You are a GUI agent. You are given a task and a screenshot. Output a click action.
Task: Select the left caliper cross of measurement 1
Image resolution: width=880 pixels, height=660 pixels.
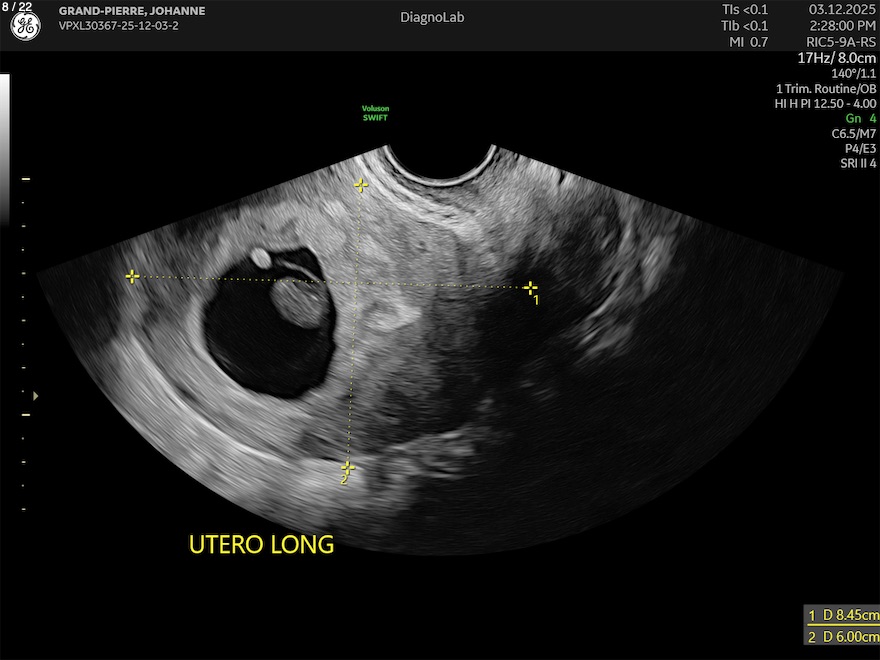(x=132, y=277)
